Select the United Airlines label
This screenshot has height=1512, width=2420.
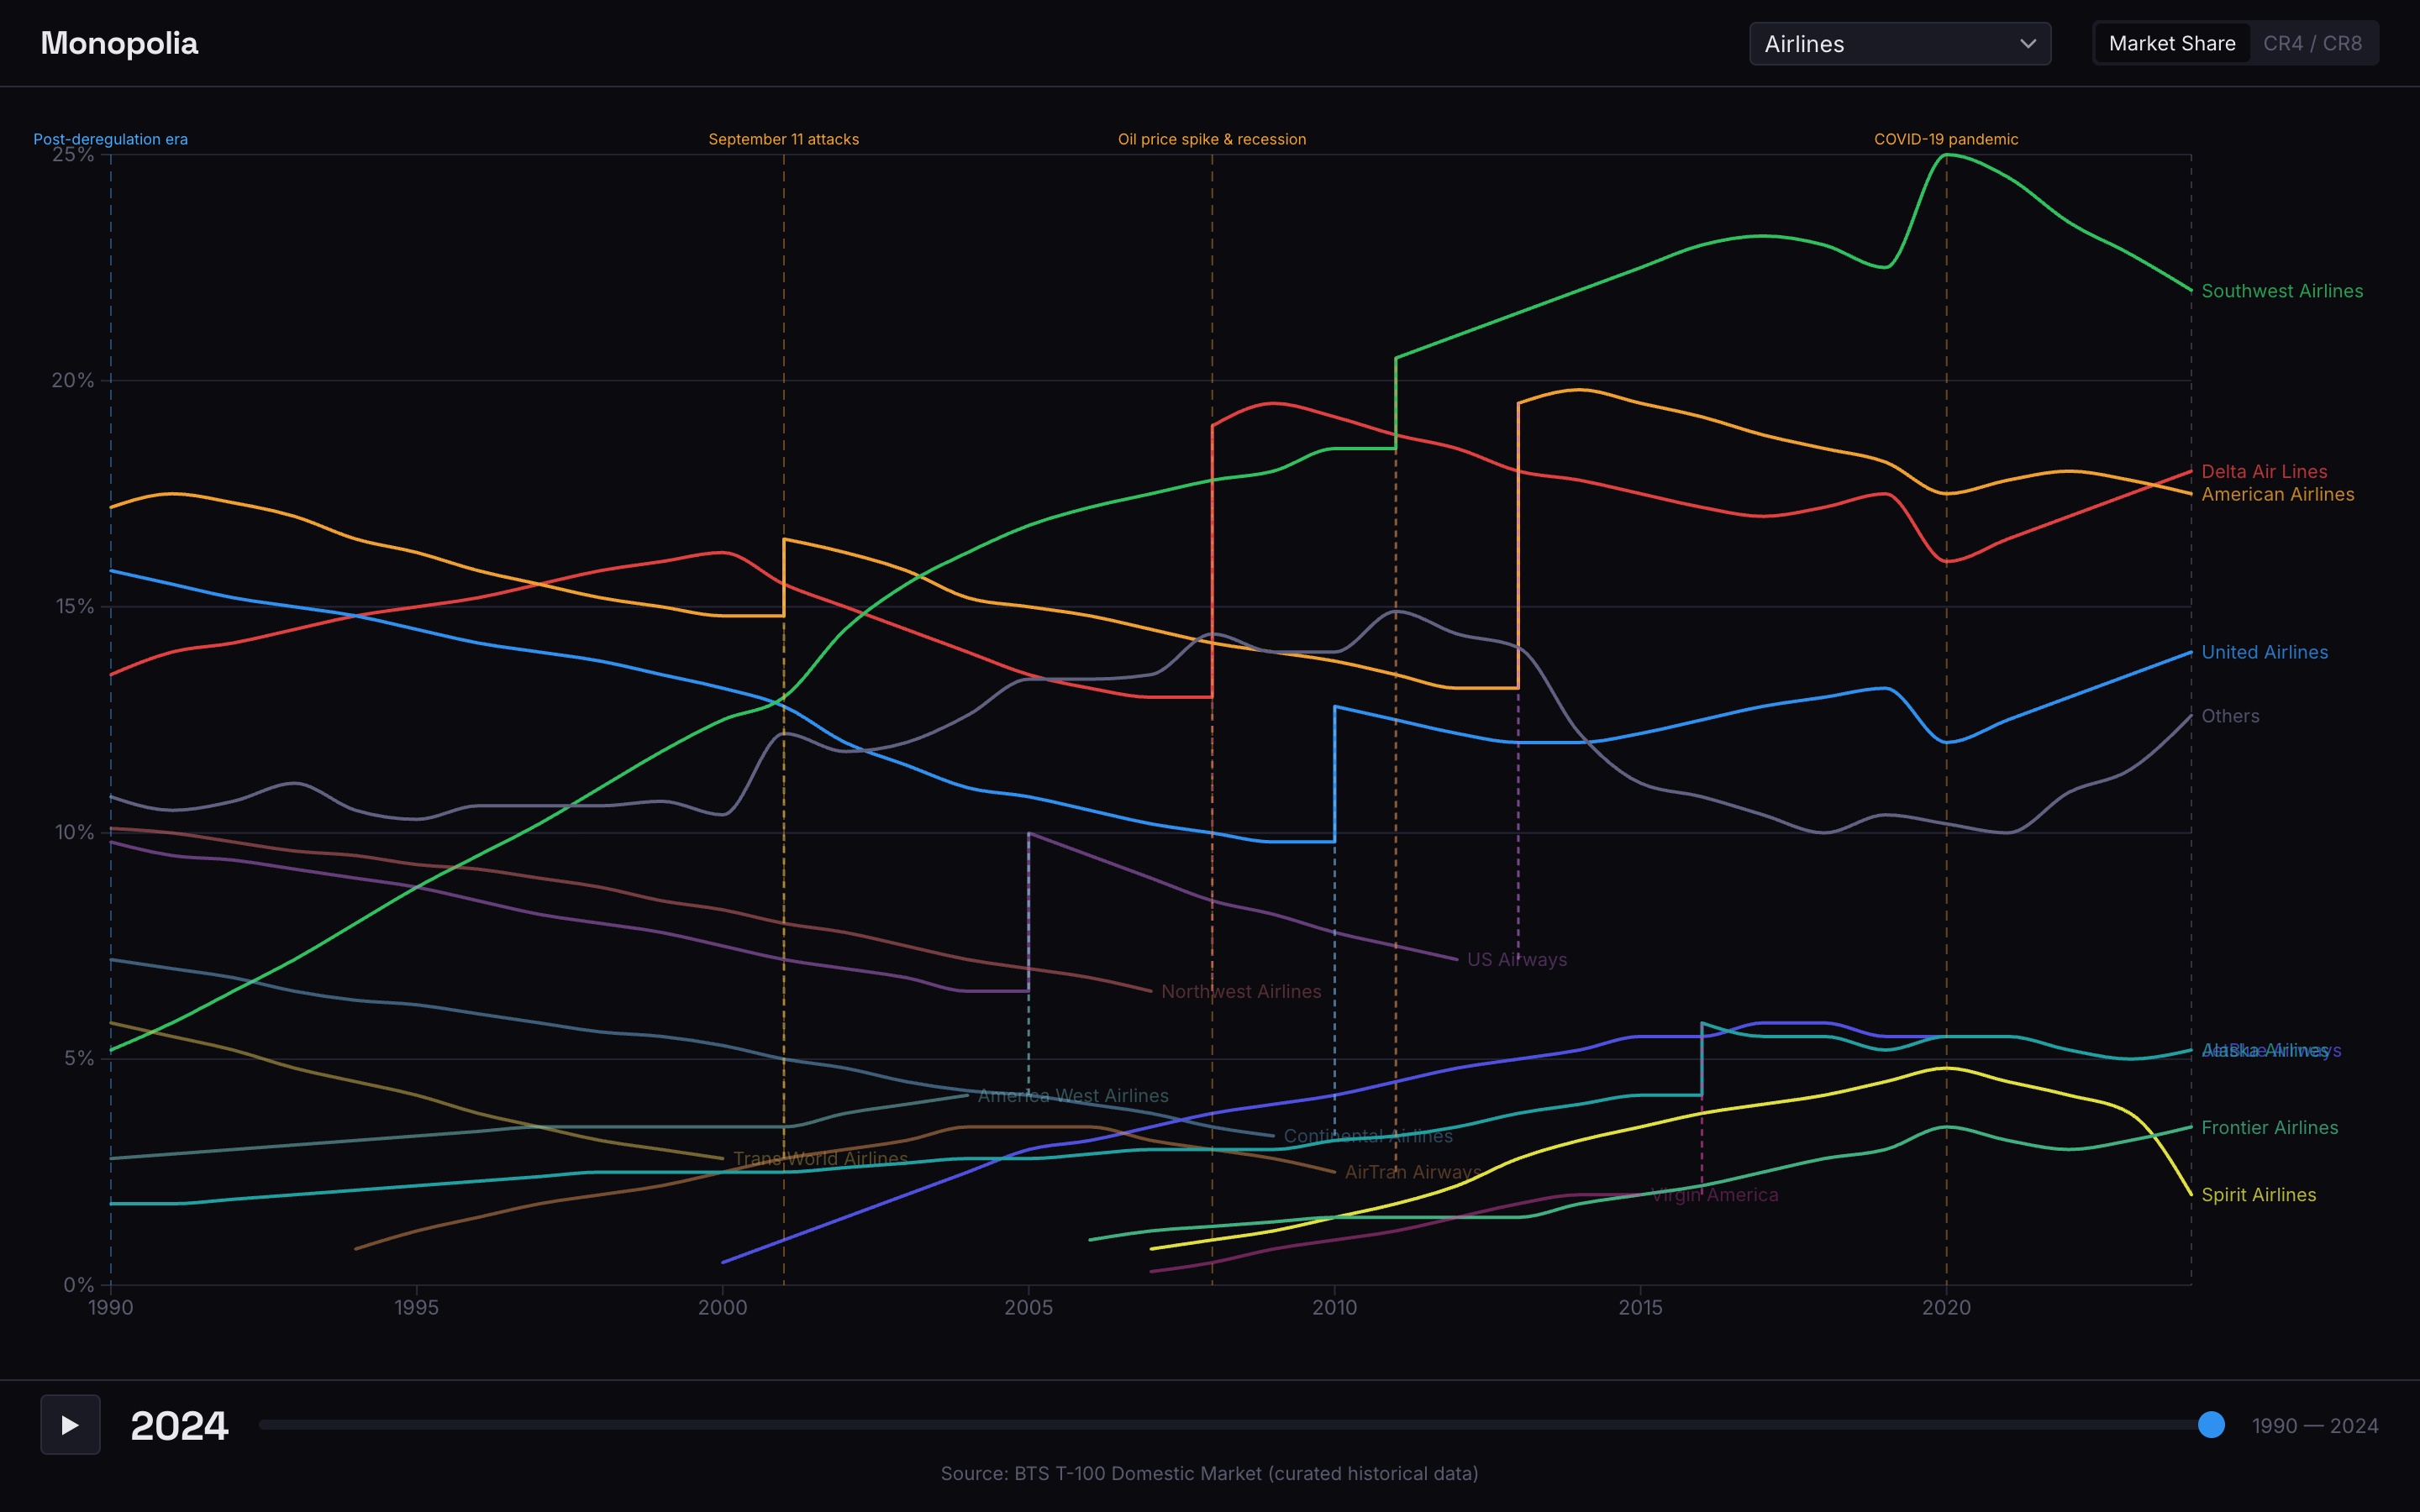[2265, 652]
